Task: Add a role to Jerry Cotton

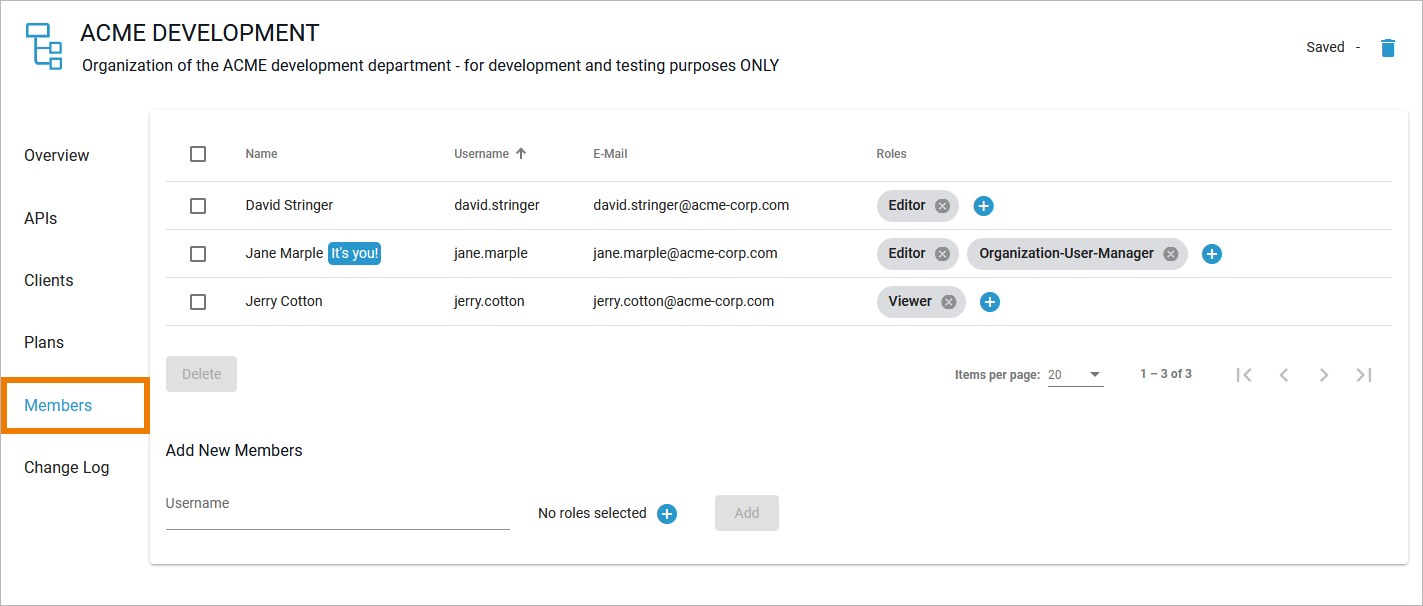Action: [989, 302]
